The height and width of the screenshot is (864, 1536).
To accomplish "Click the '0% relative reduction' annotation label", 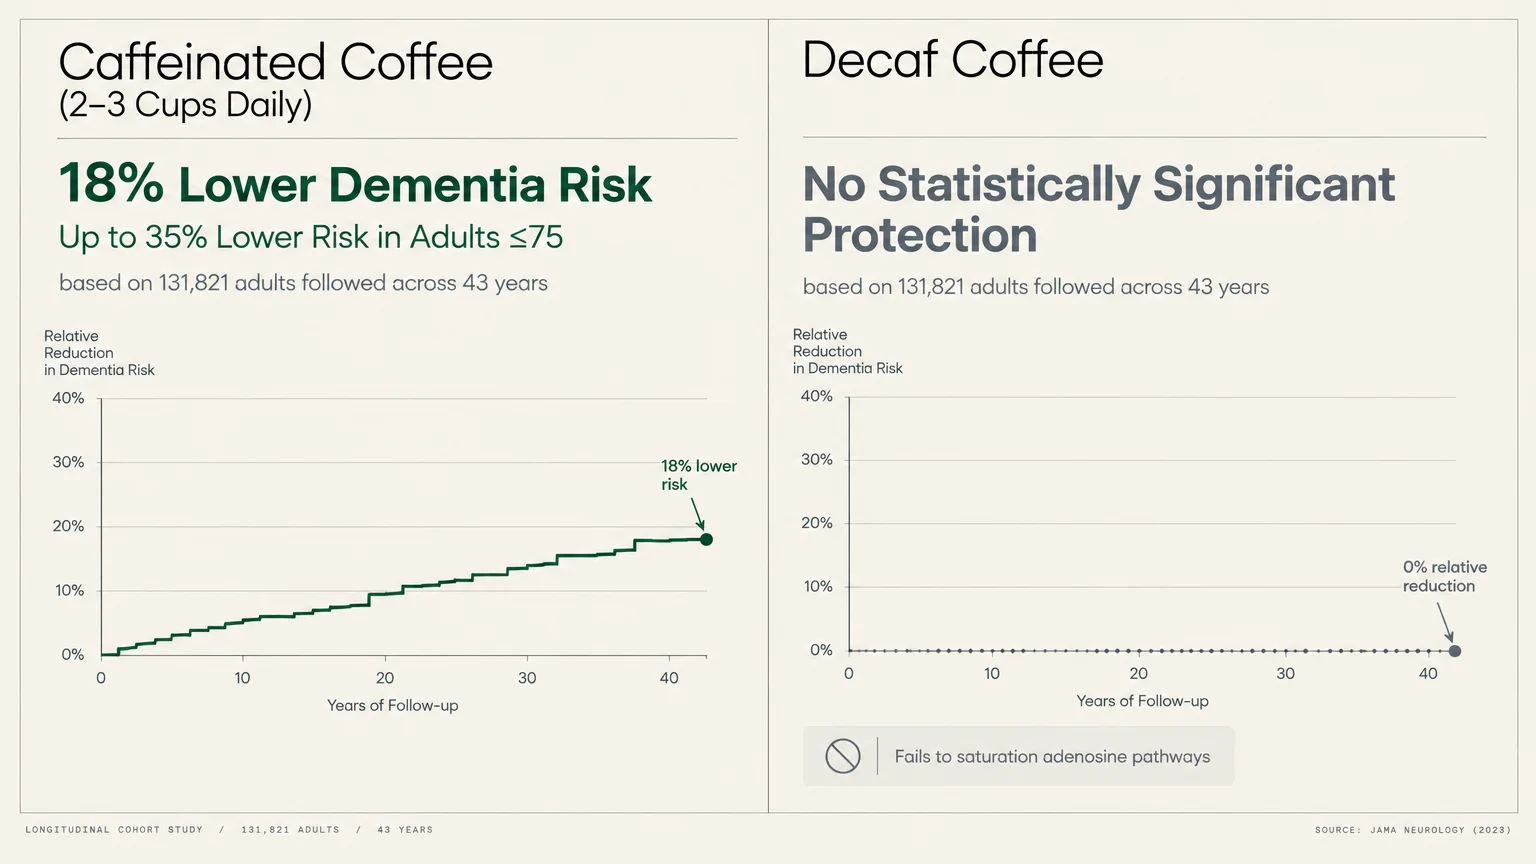I will tap(1444, 577).
